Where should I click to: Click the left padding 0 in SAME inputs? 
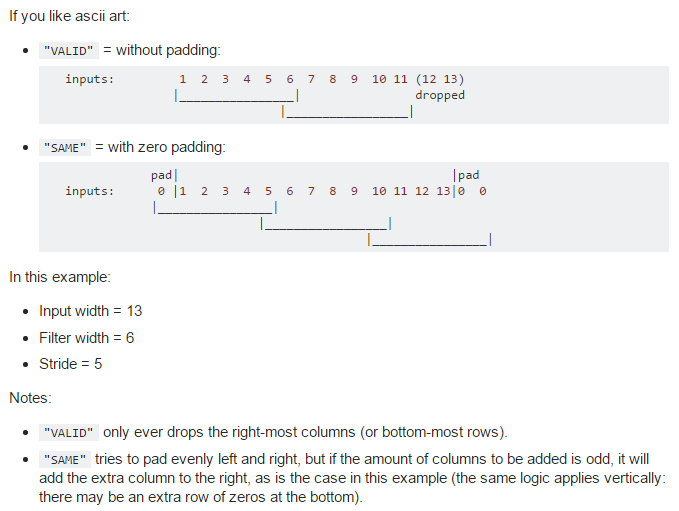pyautogui.click(x=161, y=191)
